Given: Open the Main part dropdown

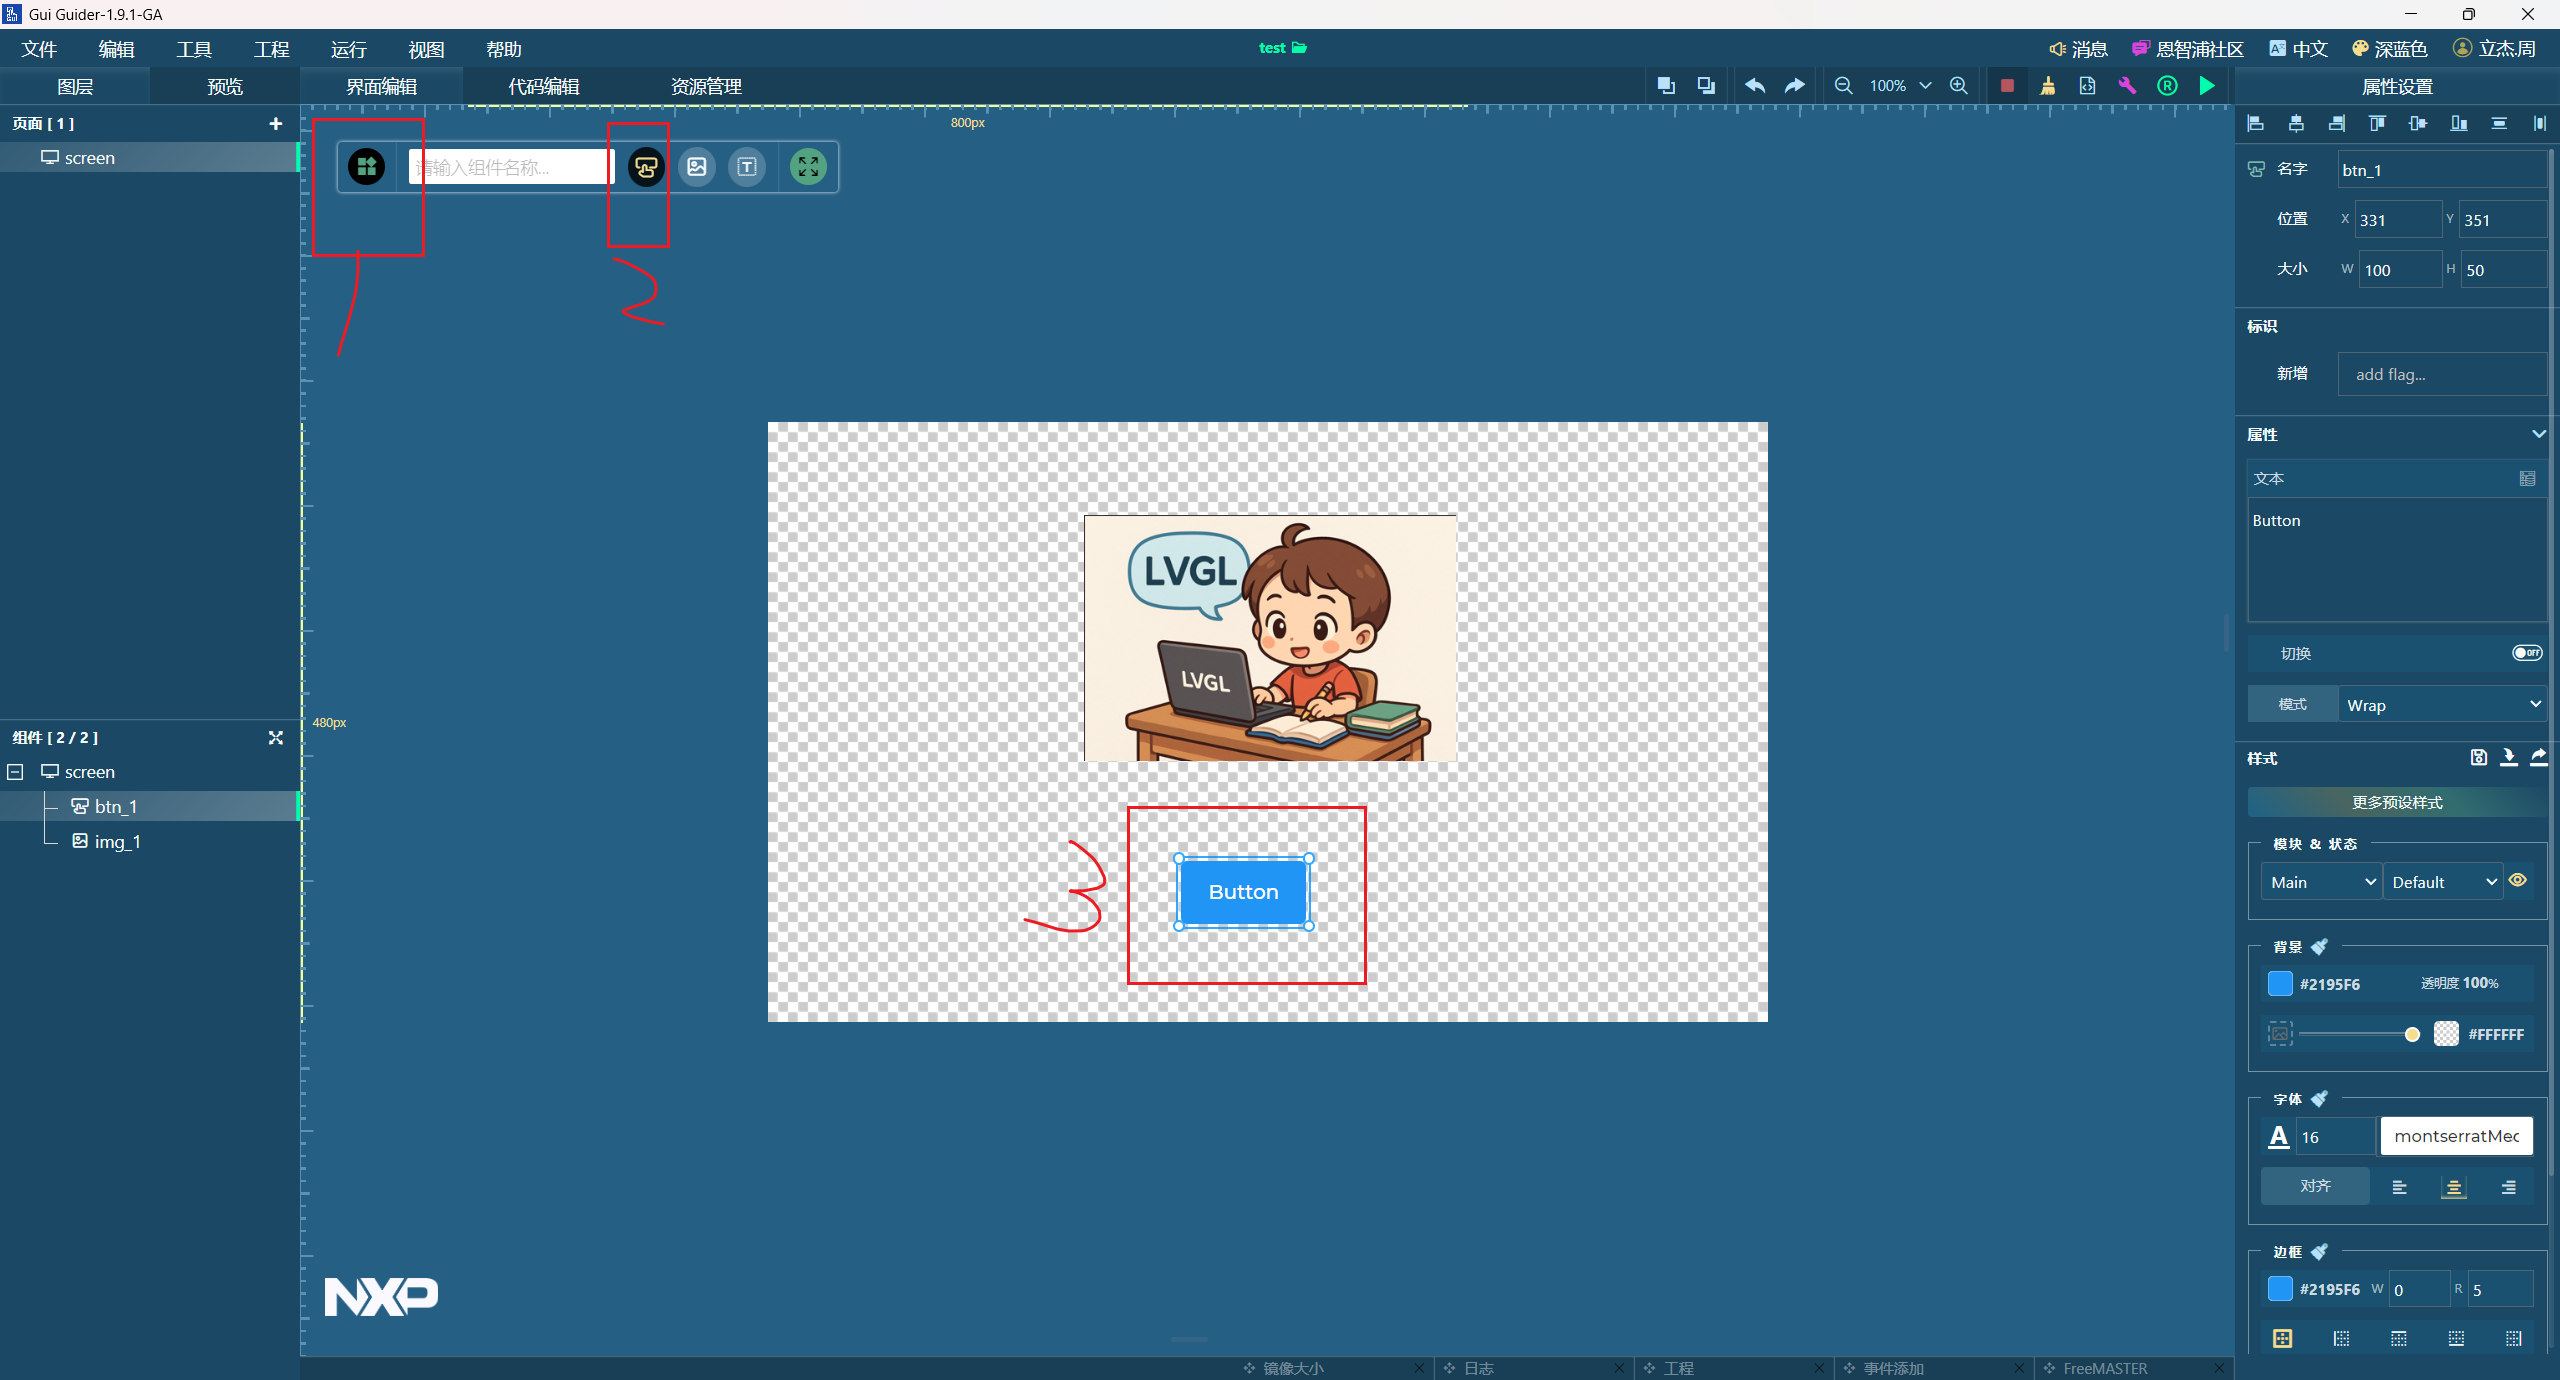Looking at the screenshot, I should point(2321,882).
